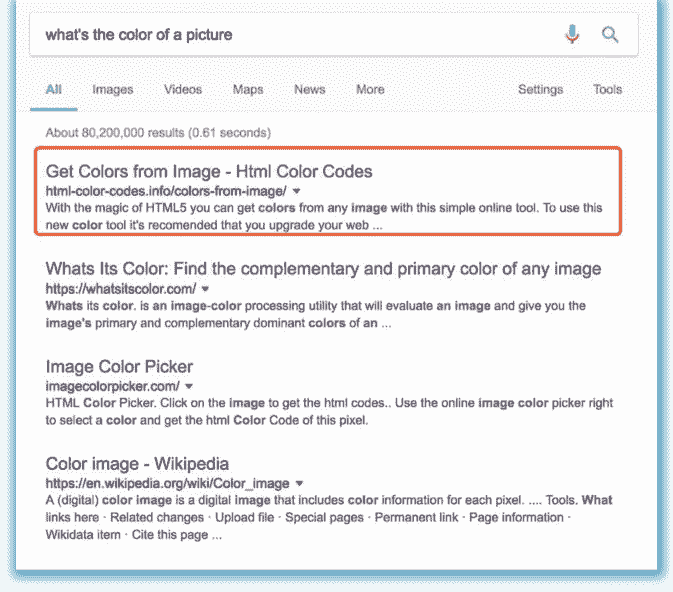The height and width of the screenshot is (592, 673).
Task: Expand dropdown arrow beside Wikipedia Color_image URL
Action: [x=299, y=483]
